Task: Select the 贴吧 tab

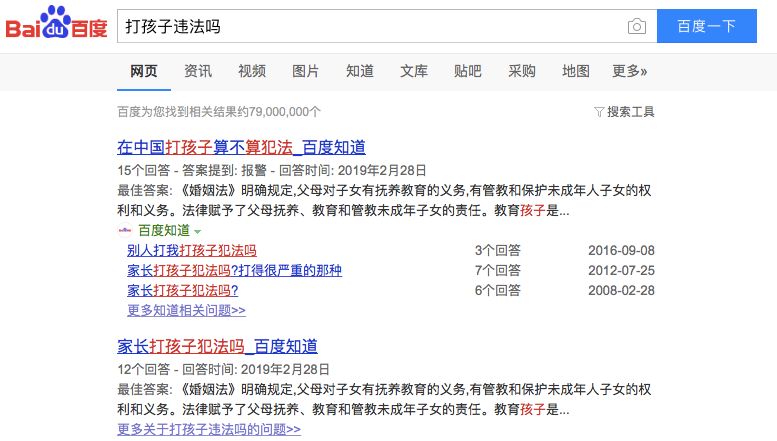Action: [x=468, y=71]
